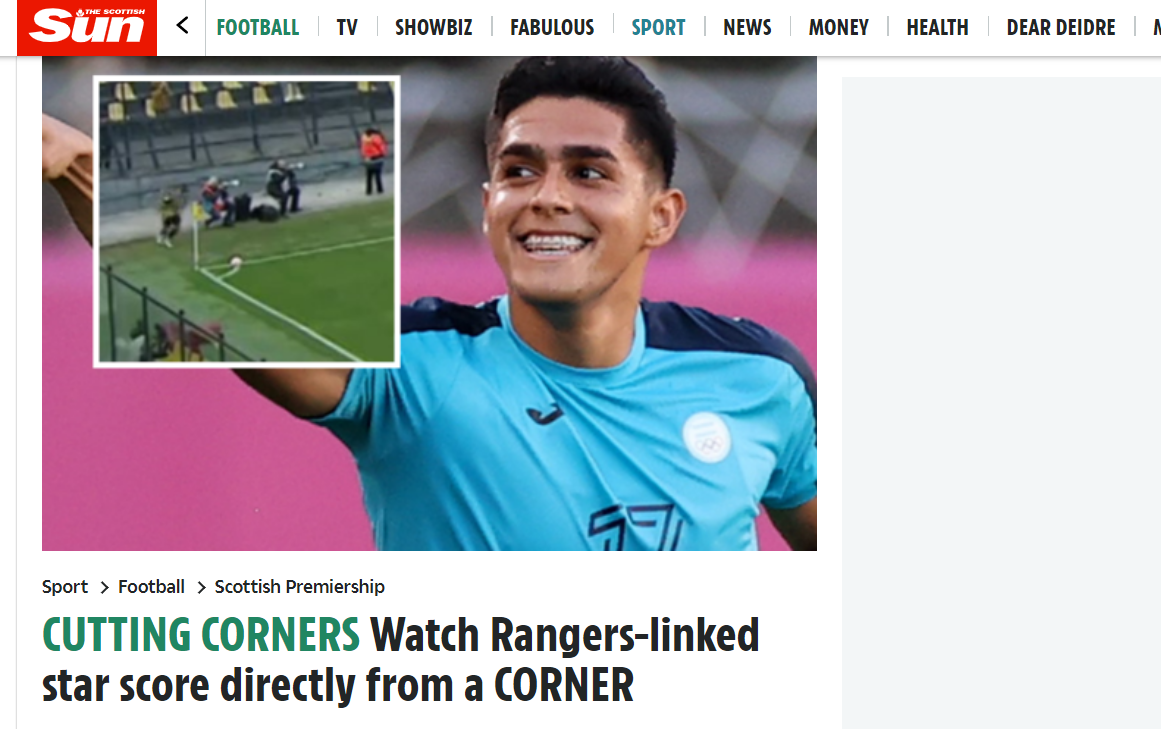The height and width of the screenshot is (729, 1161).
Task: Select the Sport nav item
Action: [x=658, y=27]
